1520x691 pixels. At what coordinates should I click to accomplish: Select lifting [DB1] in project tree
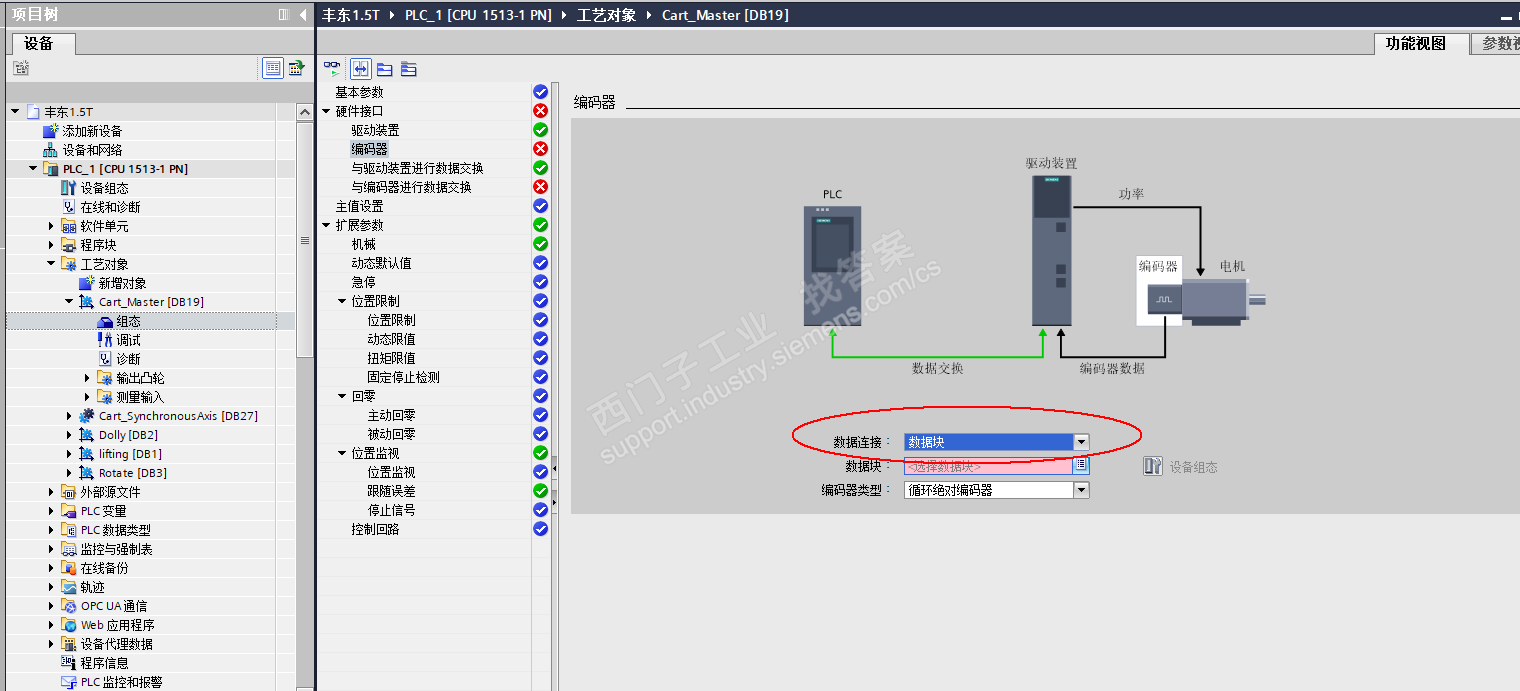(130, 454)
